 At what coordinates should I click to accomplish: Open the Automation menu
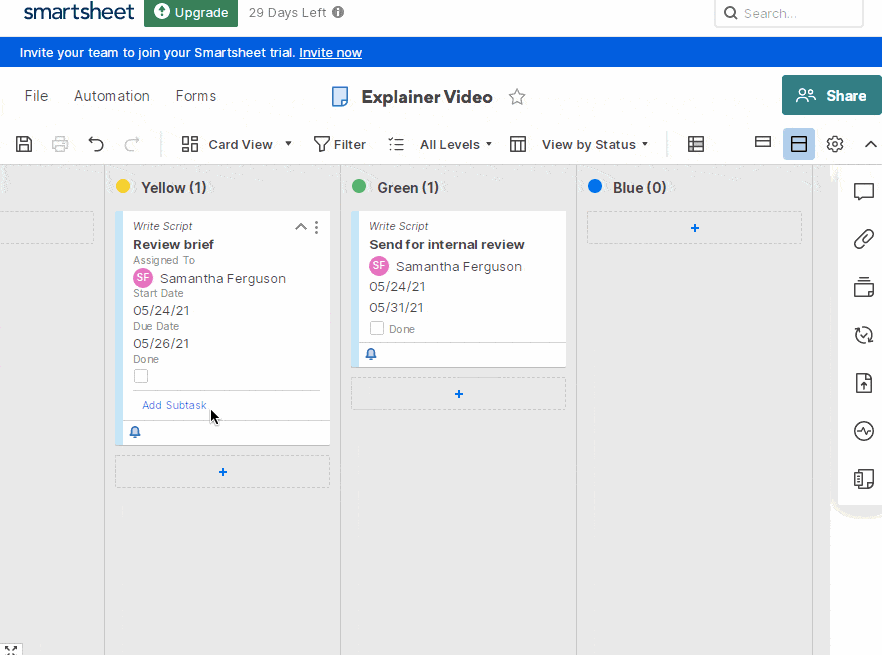pos(111,96)
